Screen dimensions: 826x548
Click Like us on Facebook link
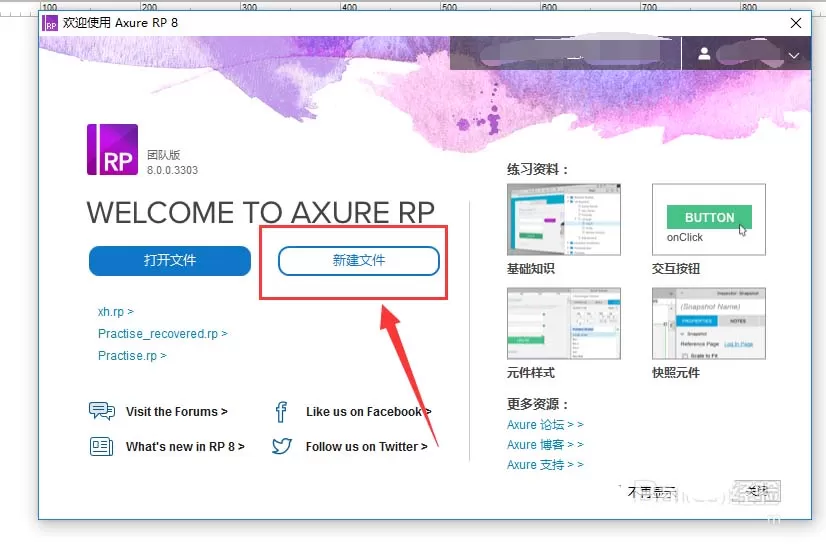(x=368, y=412)
